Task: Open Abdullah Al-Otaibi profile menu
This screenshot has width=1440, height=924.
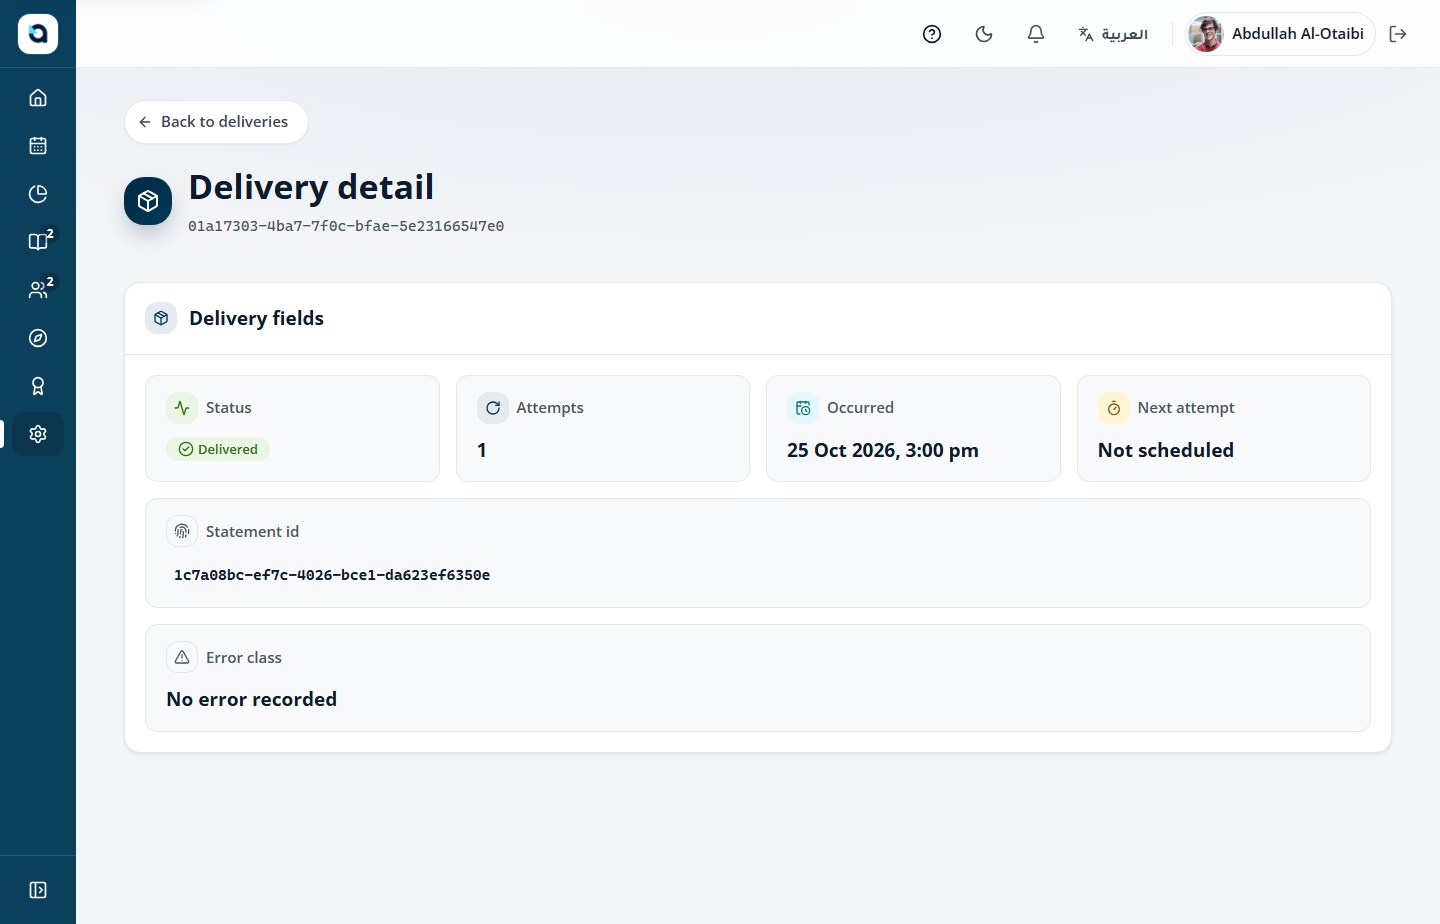Action: (1280, 34)
